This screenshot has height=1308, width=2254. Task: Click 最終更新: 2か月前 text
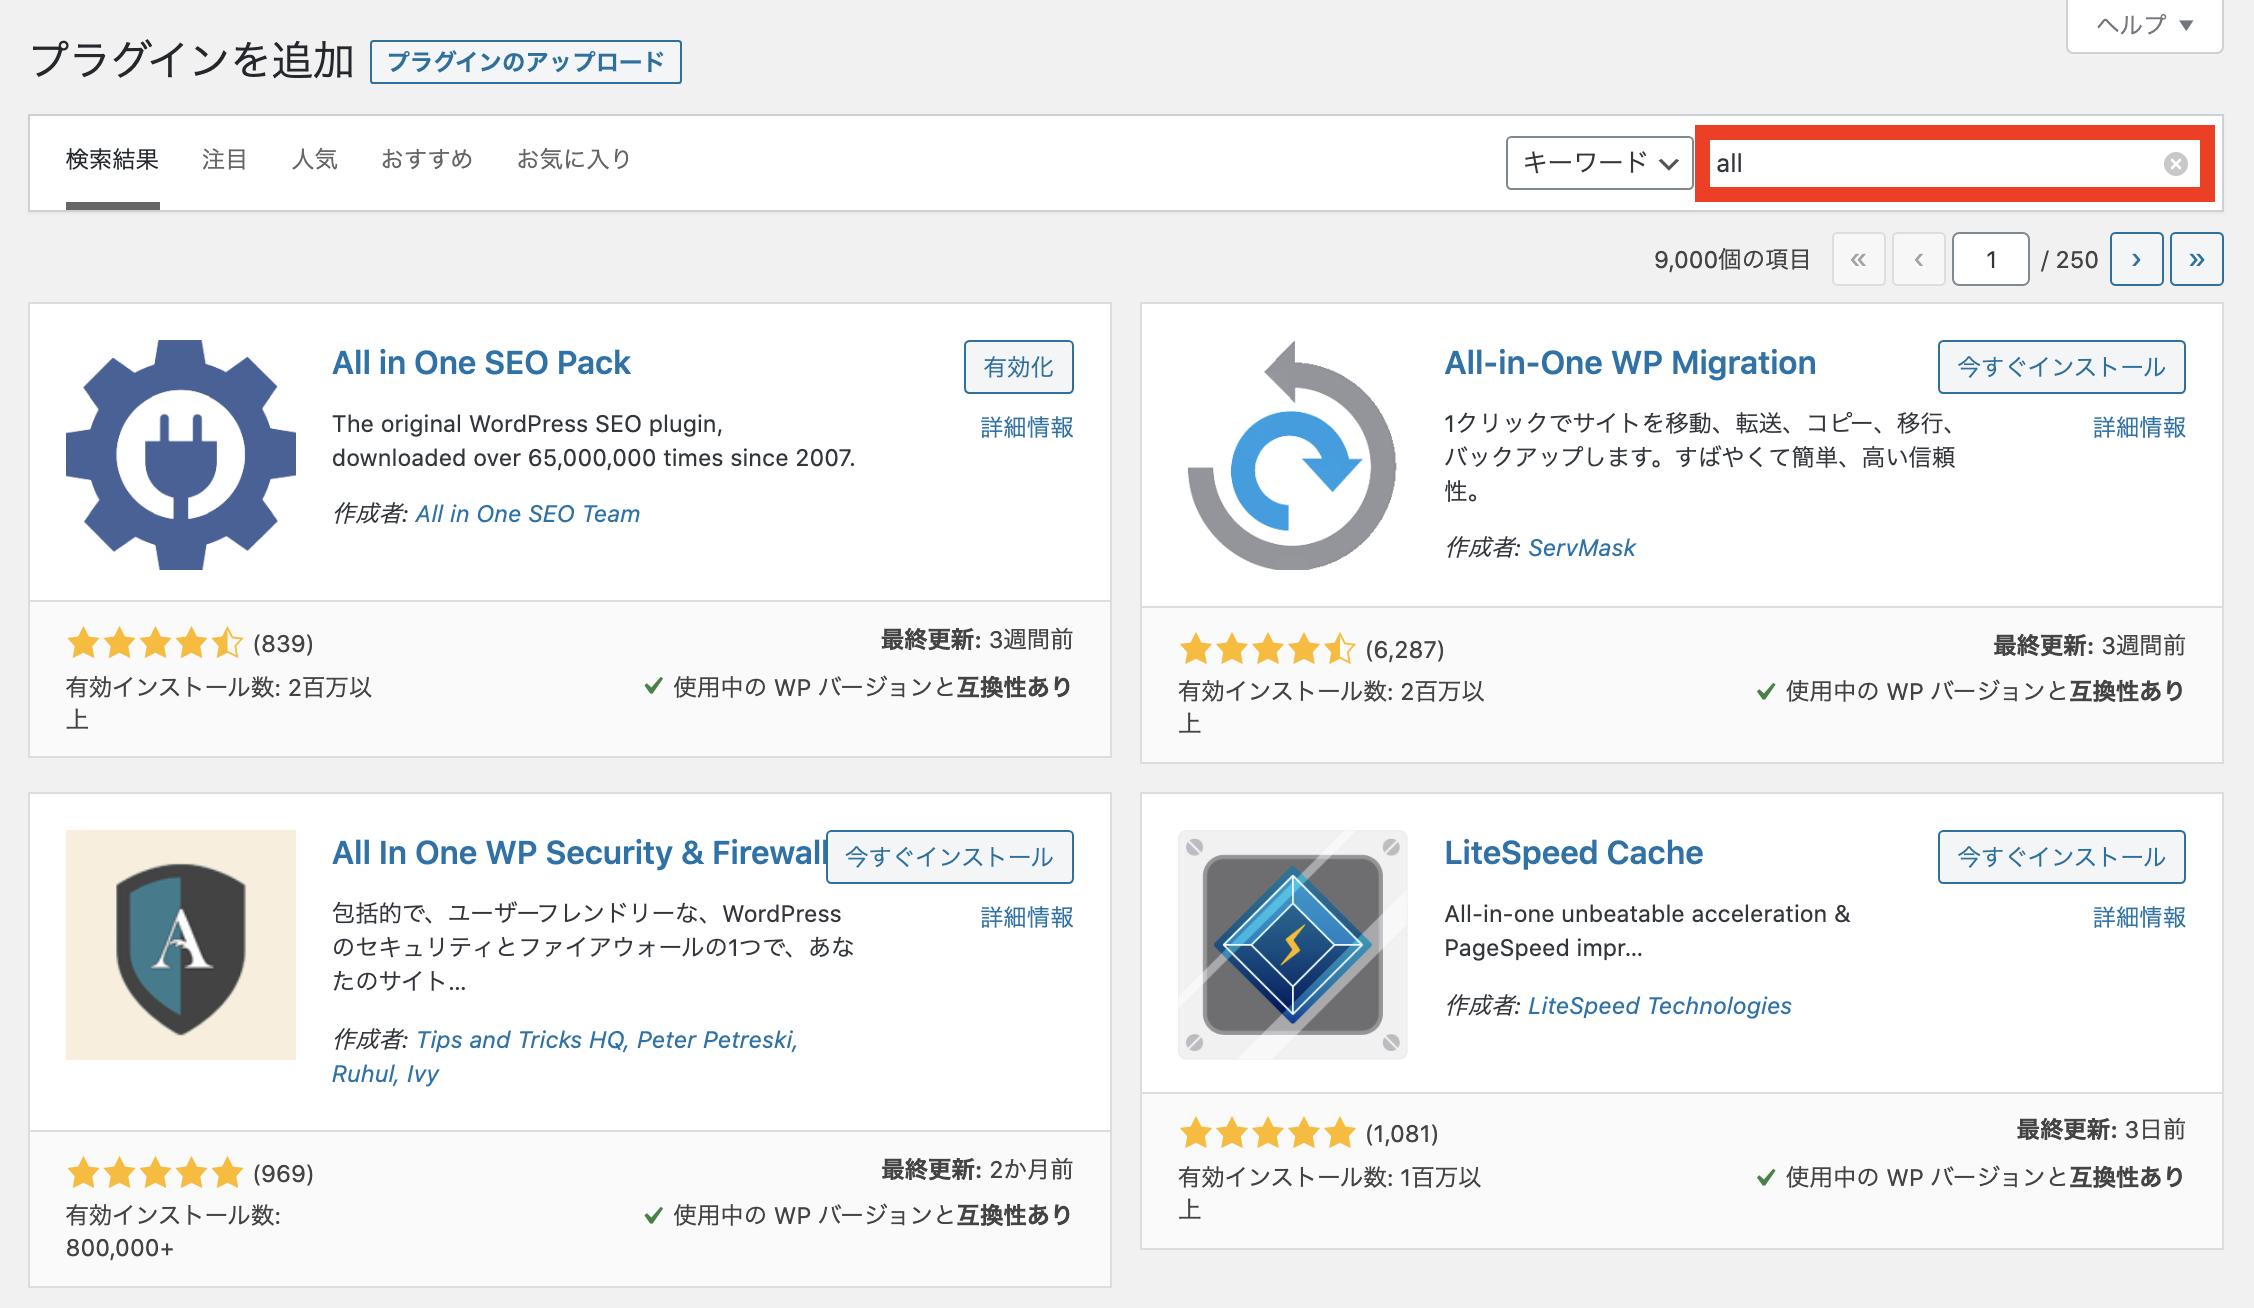coord(977,1170)
